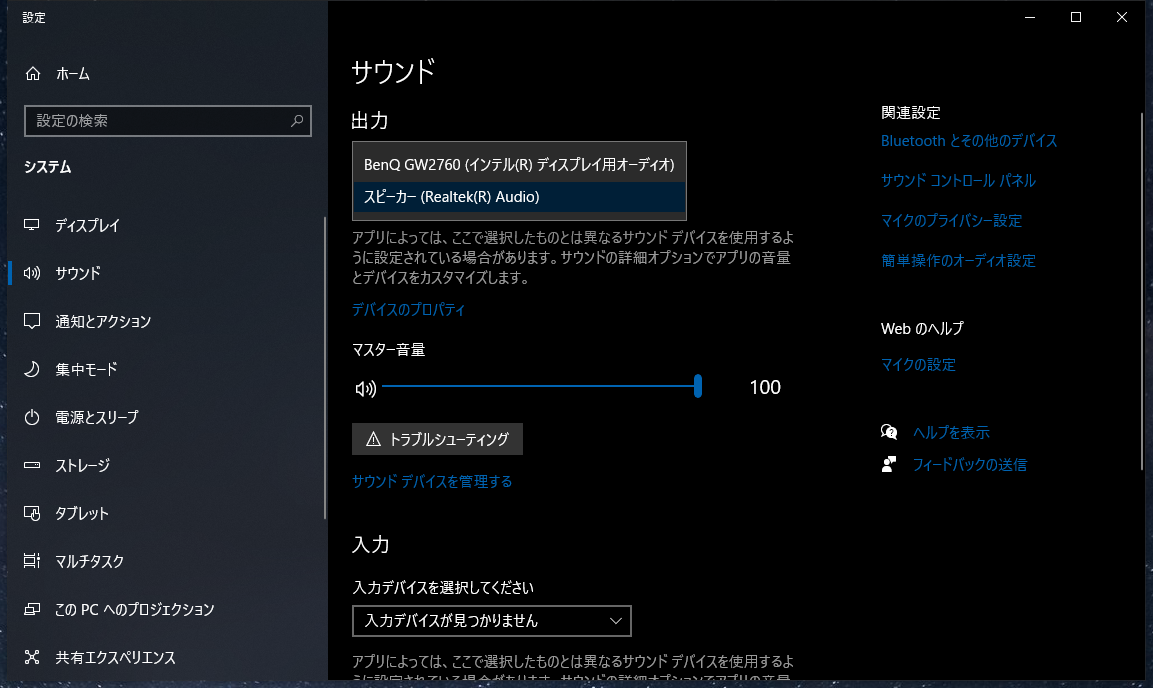Click the 集中モード moon icon

pos(32,369)
